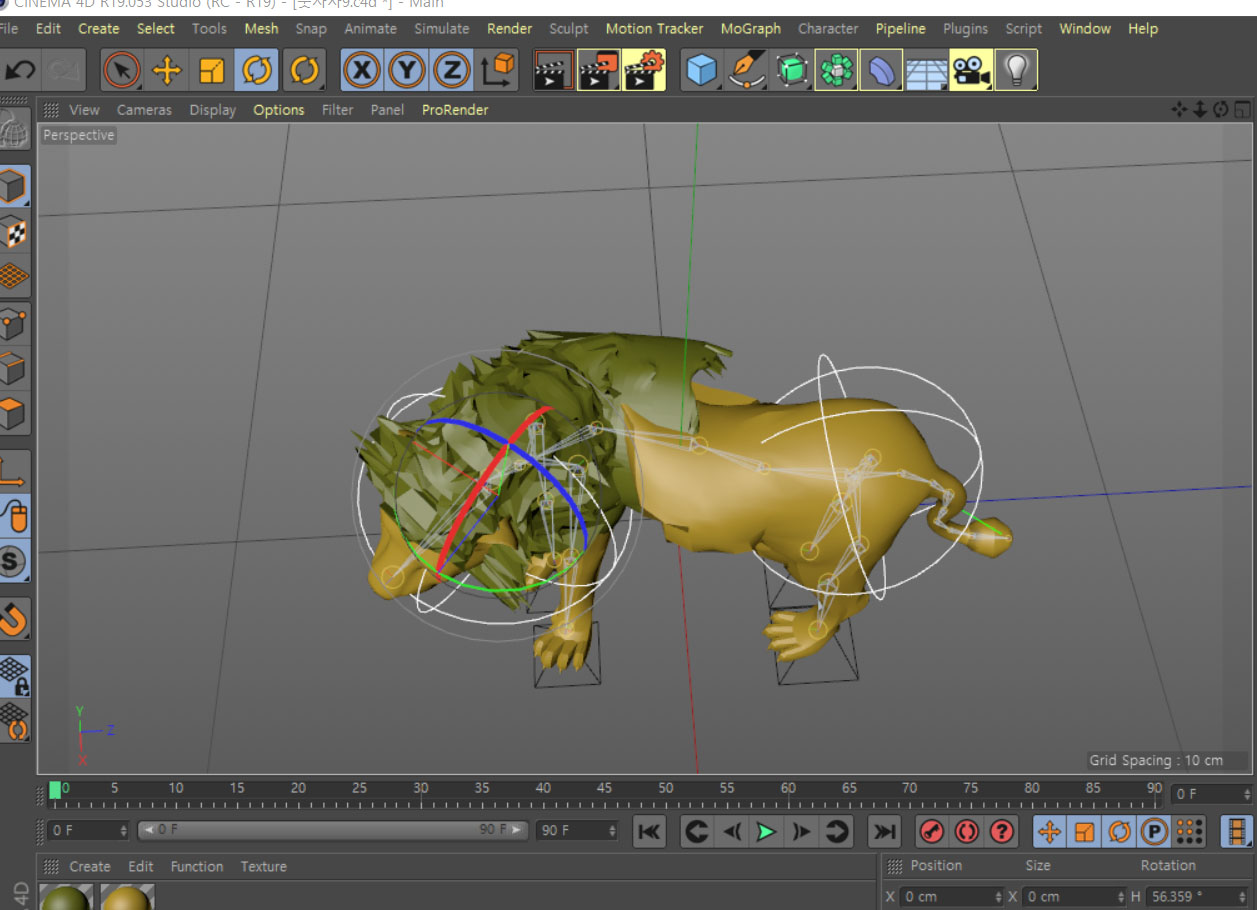Go to end of animation

click(x=884, y=831)
